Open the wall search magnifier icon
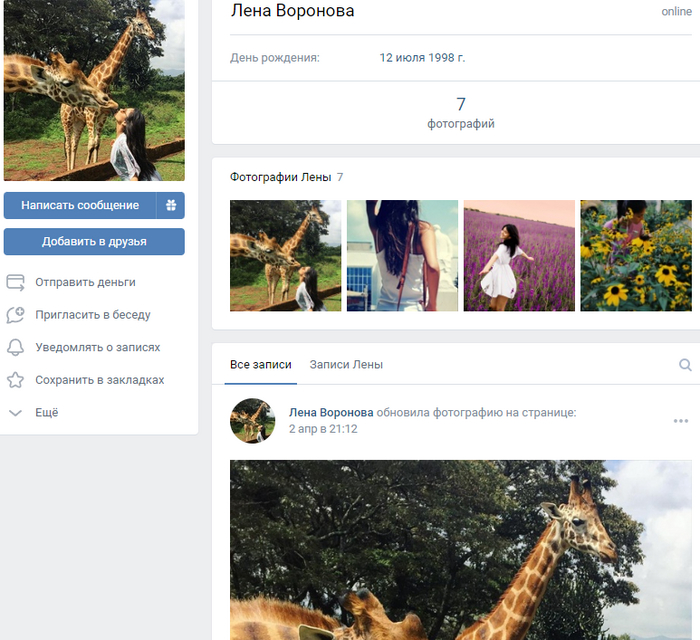 685,365
